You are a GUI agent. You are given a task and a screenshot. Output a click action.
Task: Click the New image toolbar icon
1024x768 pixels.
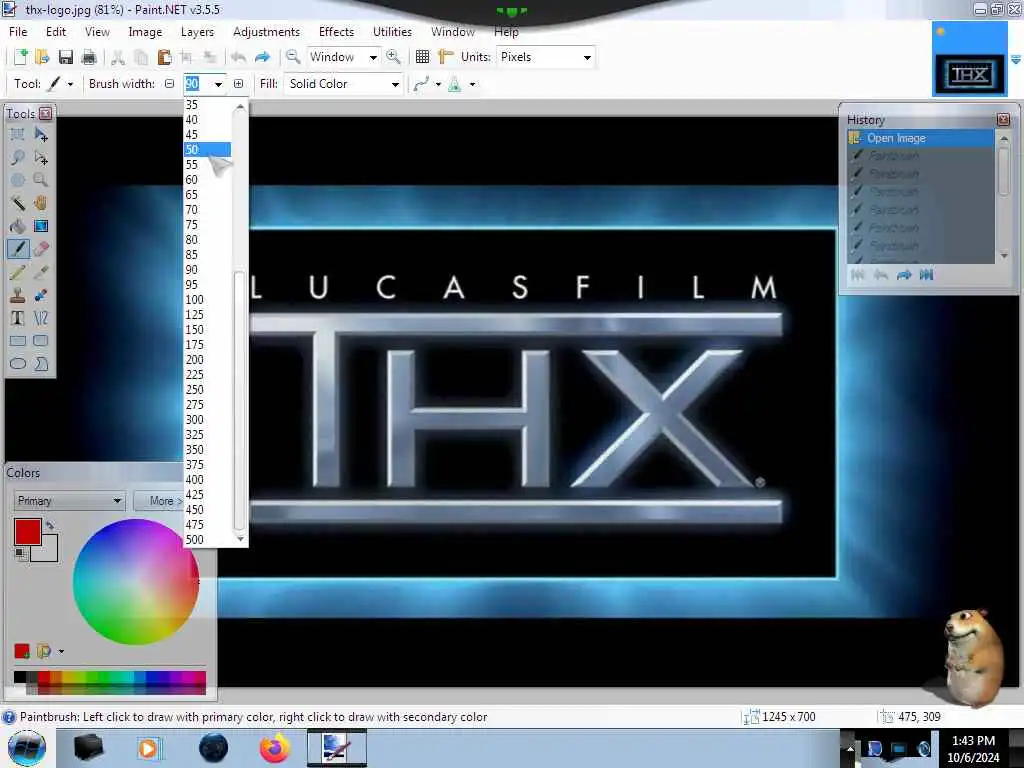click(20, 57)
